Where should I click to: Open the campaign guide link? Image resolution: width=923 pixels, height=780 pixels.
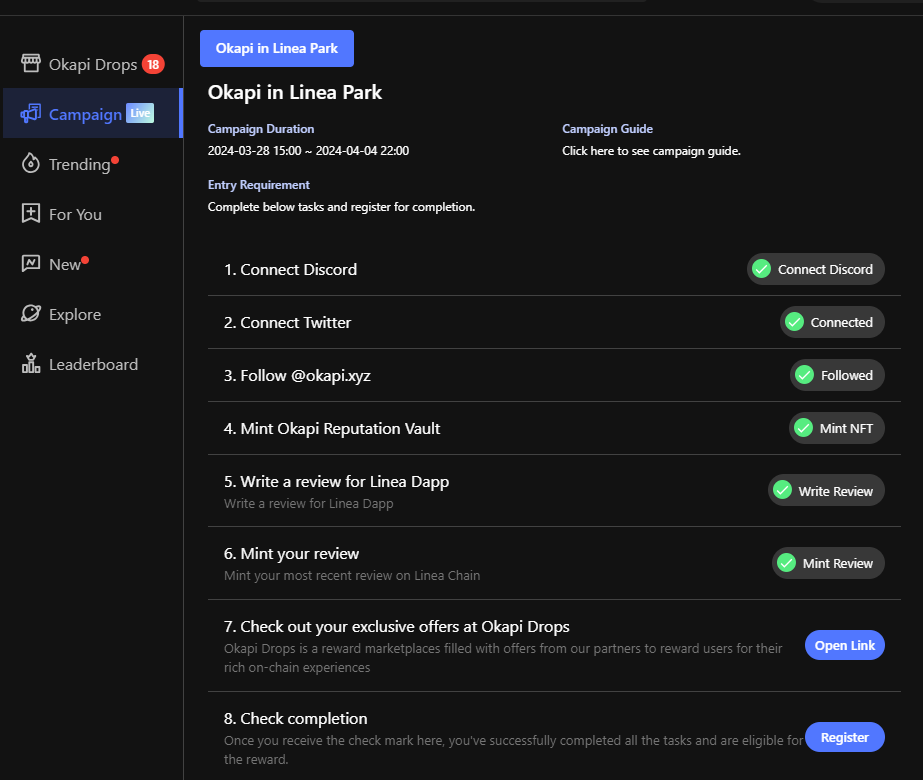coord(651,151)
